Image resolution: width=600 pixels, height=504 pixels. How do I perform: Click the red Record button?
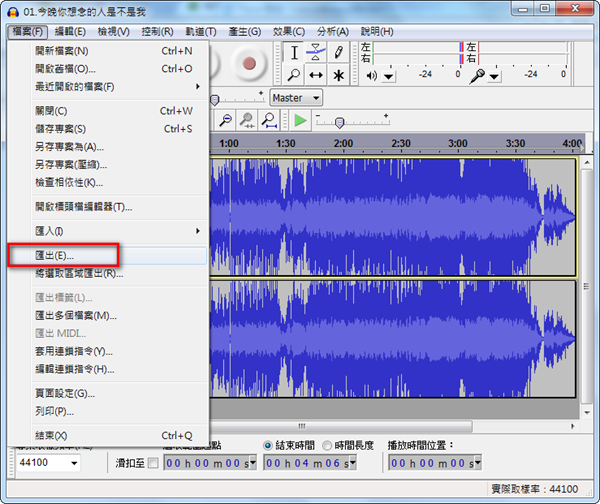249,63
